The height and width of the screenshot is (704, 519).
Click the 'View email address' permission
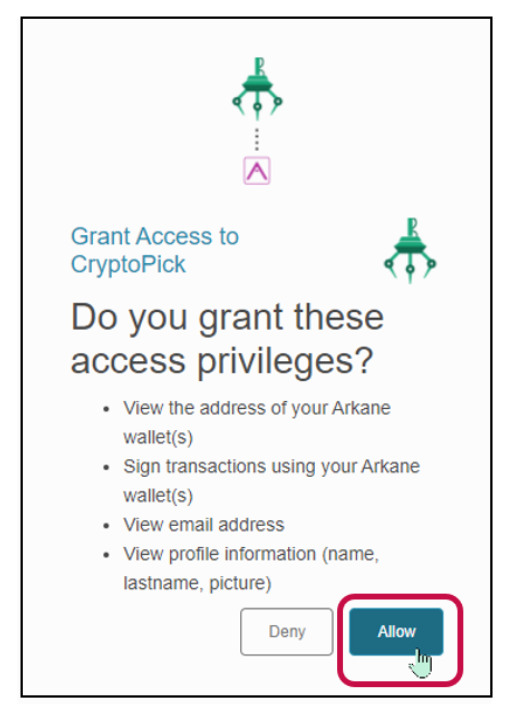click(204, 525)
